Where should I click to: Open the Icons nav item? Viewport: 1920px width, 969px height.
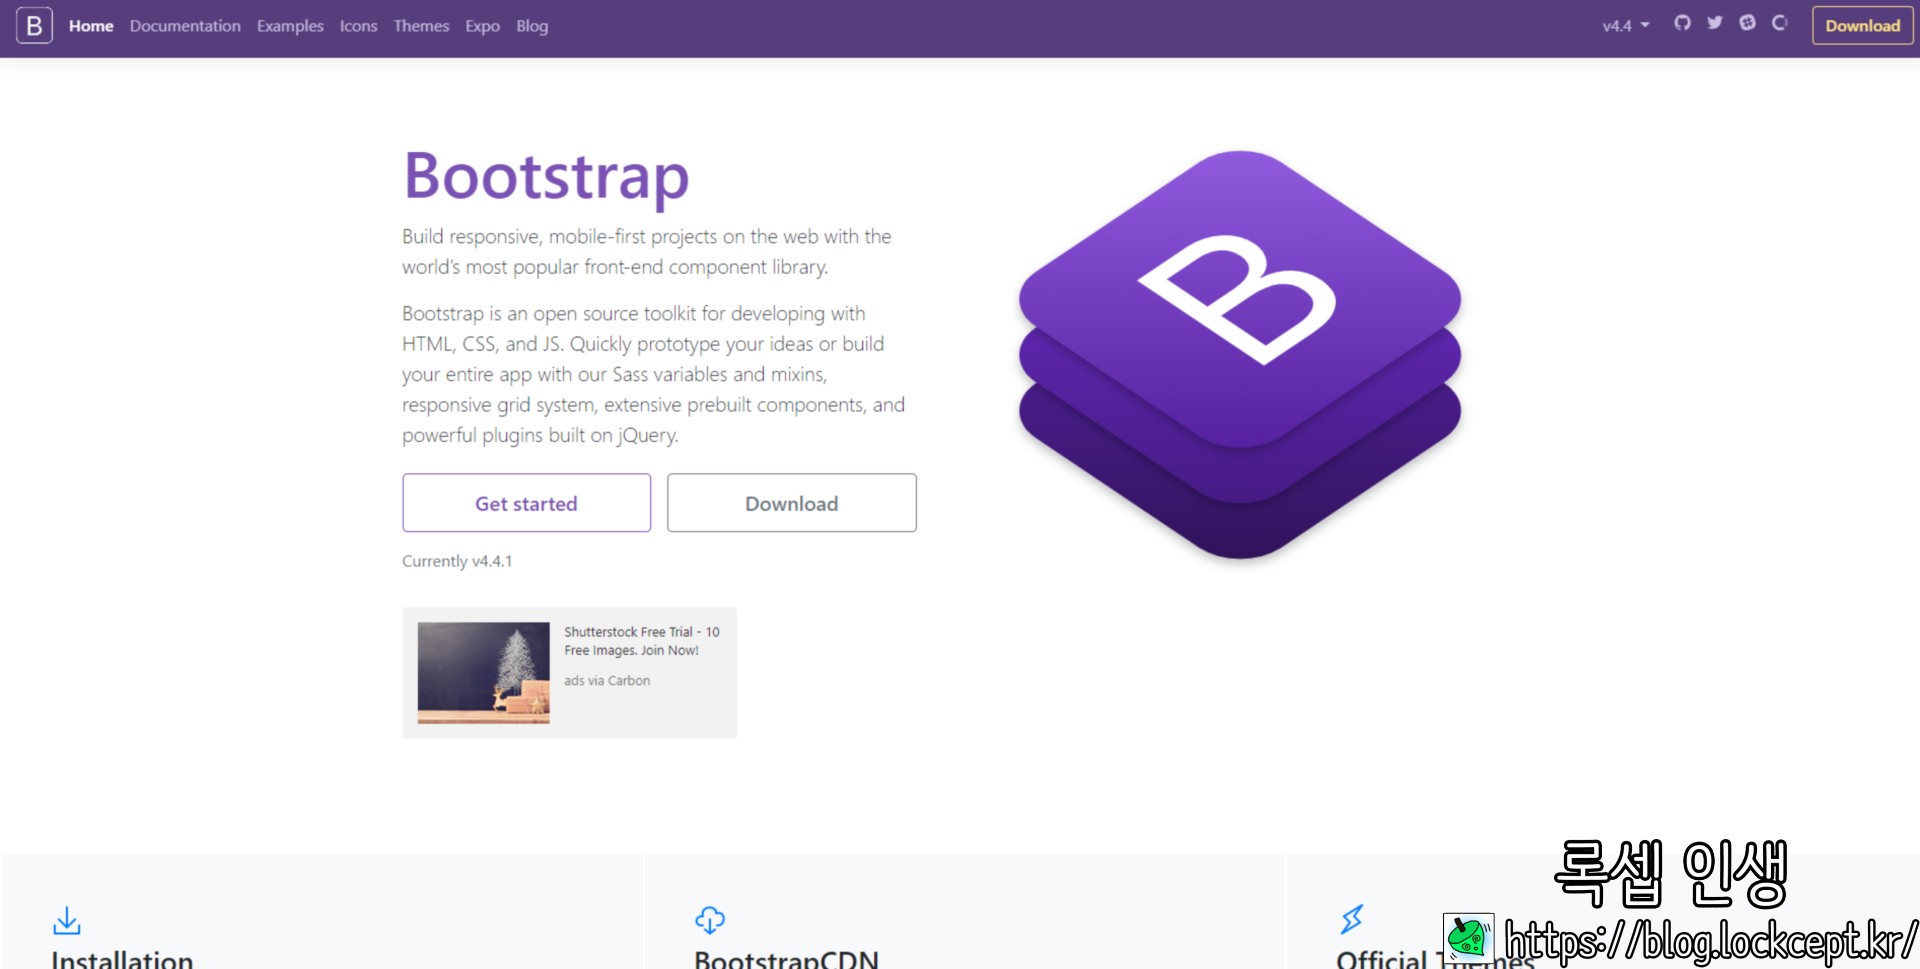click(x=358, y=26)
